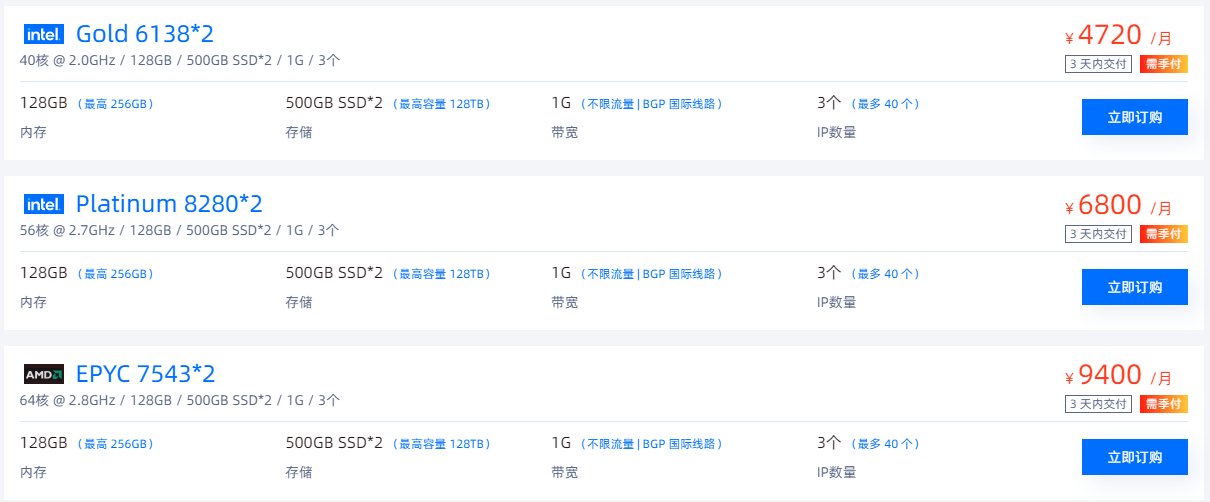Click the orange 需手付 badge for EPYC 7543*2

(1163, 404)
